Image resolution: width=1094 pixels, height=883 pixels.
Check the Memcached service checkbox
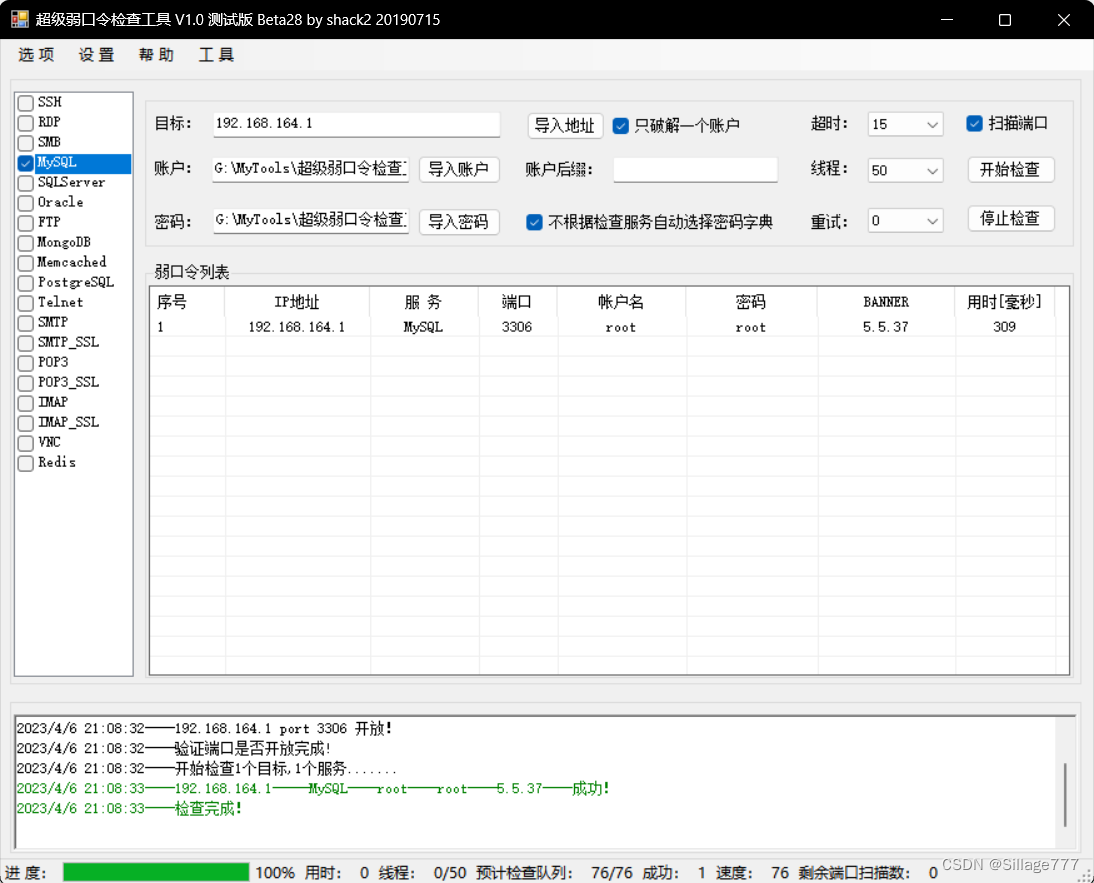click(x=26, y=263)
